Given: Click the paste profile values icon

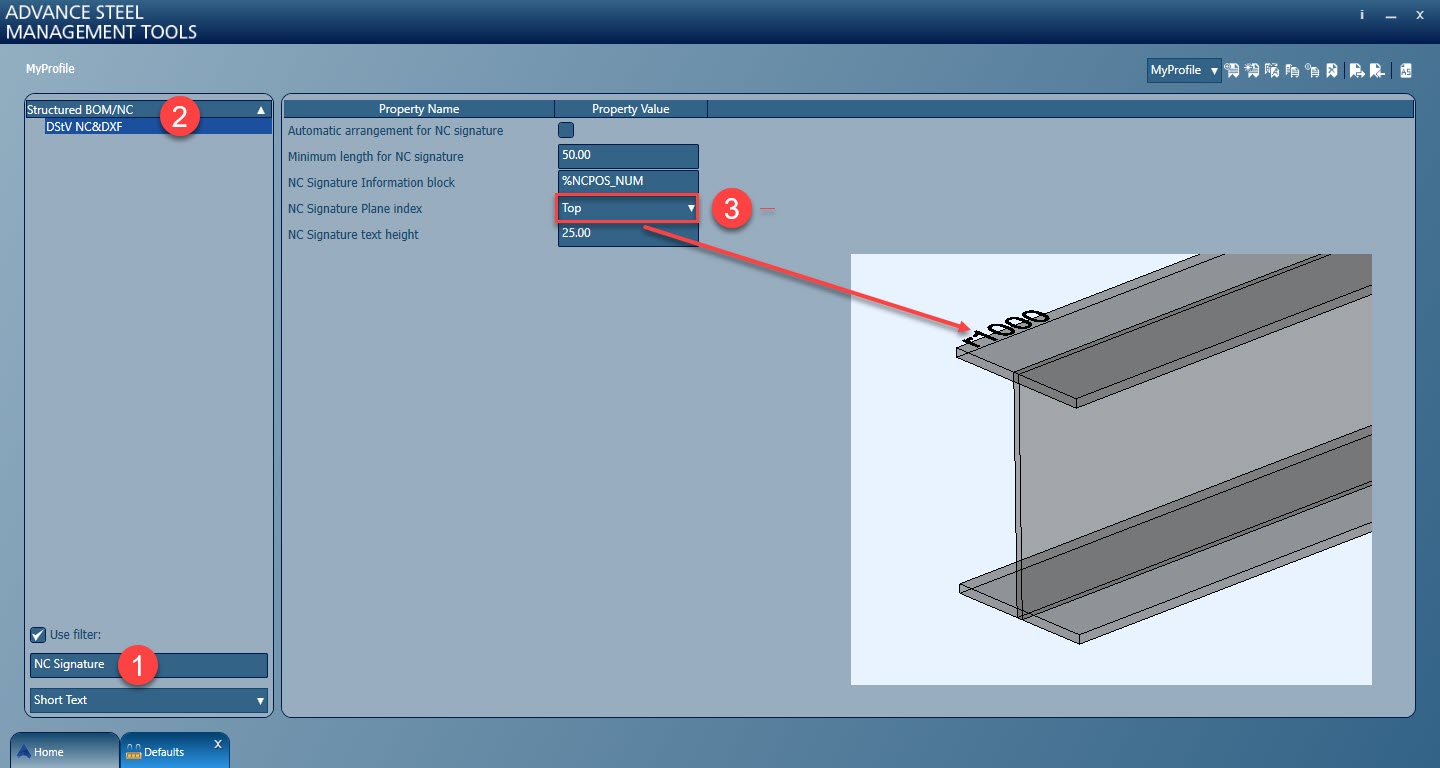Looking at the screenshot, I should pyautogui.click(x=1311, y=70).
